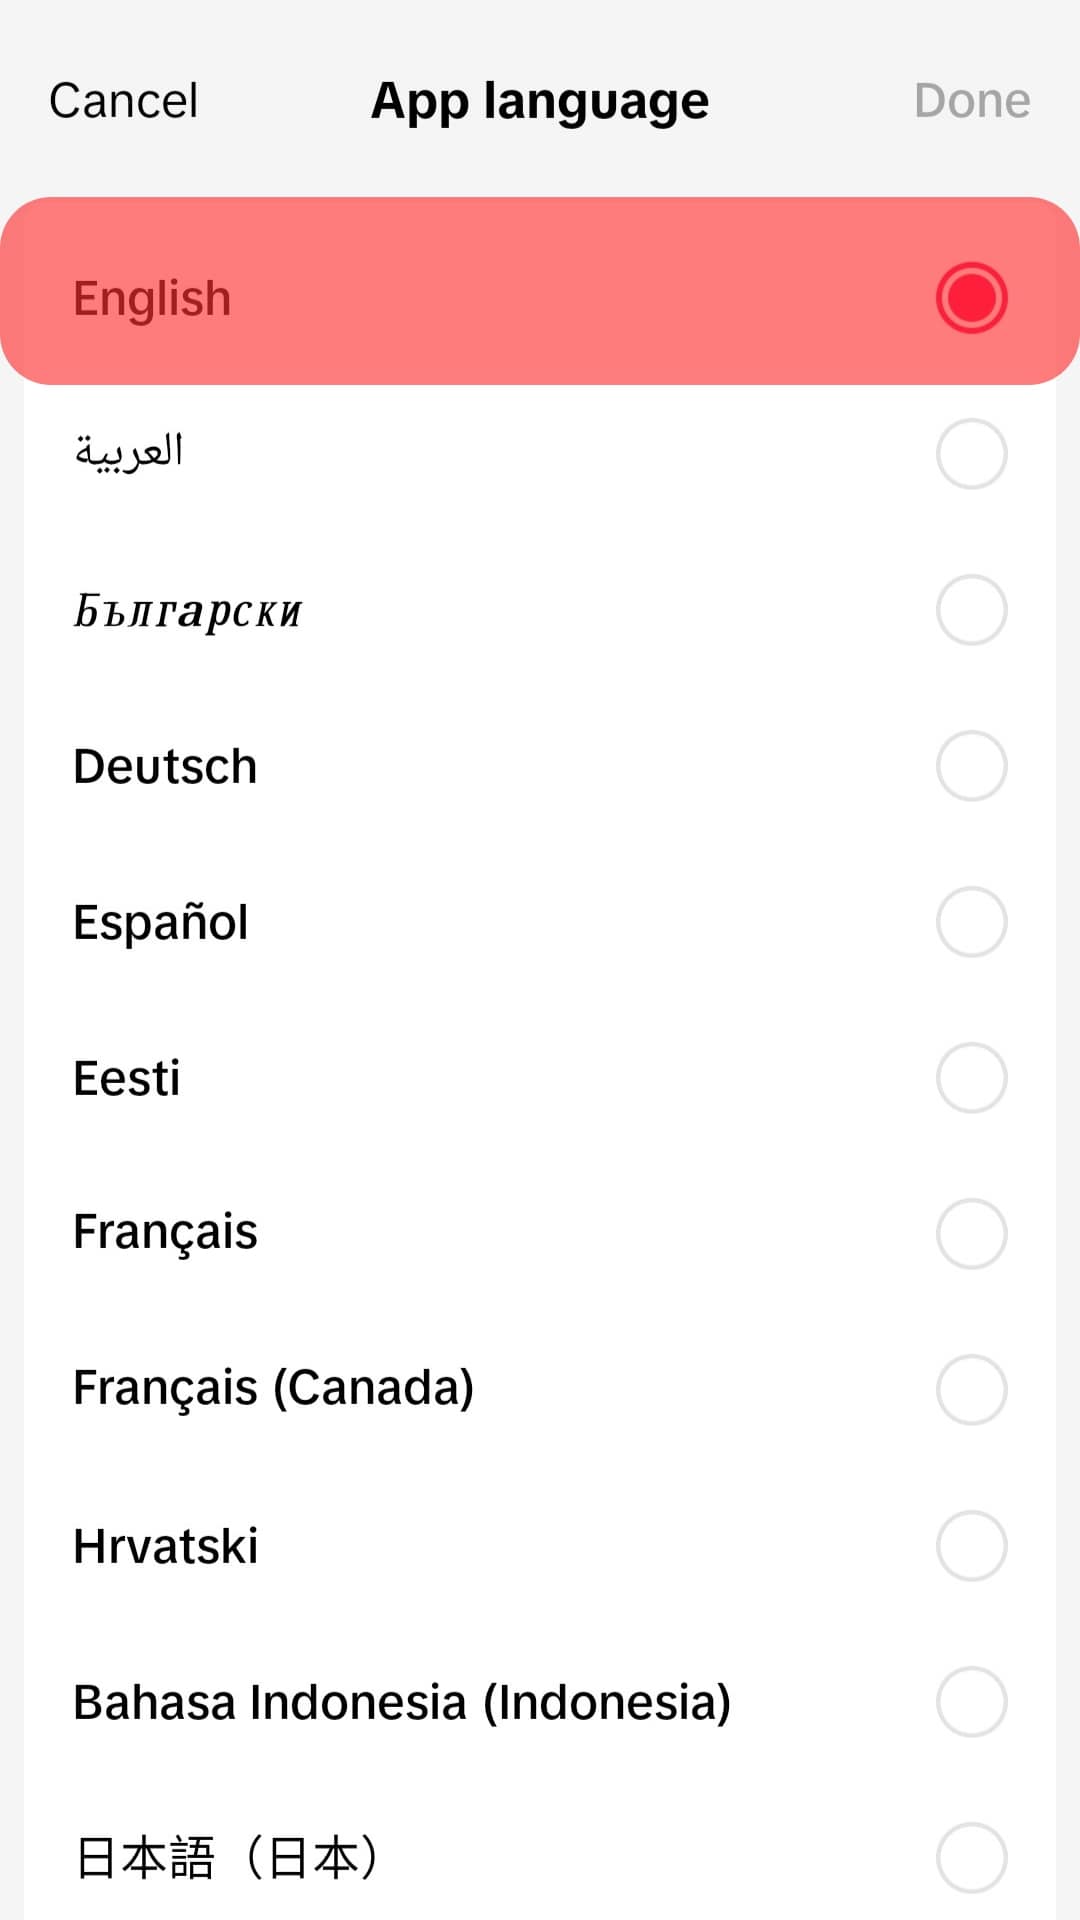
Task: Tap the Eesti language label
Action: 126,1078
